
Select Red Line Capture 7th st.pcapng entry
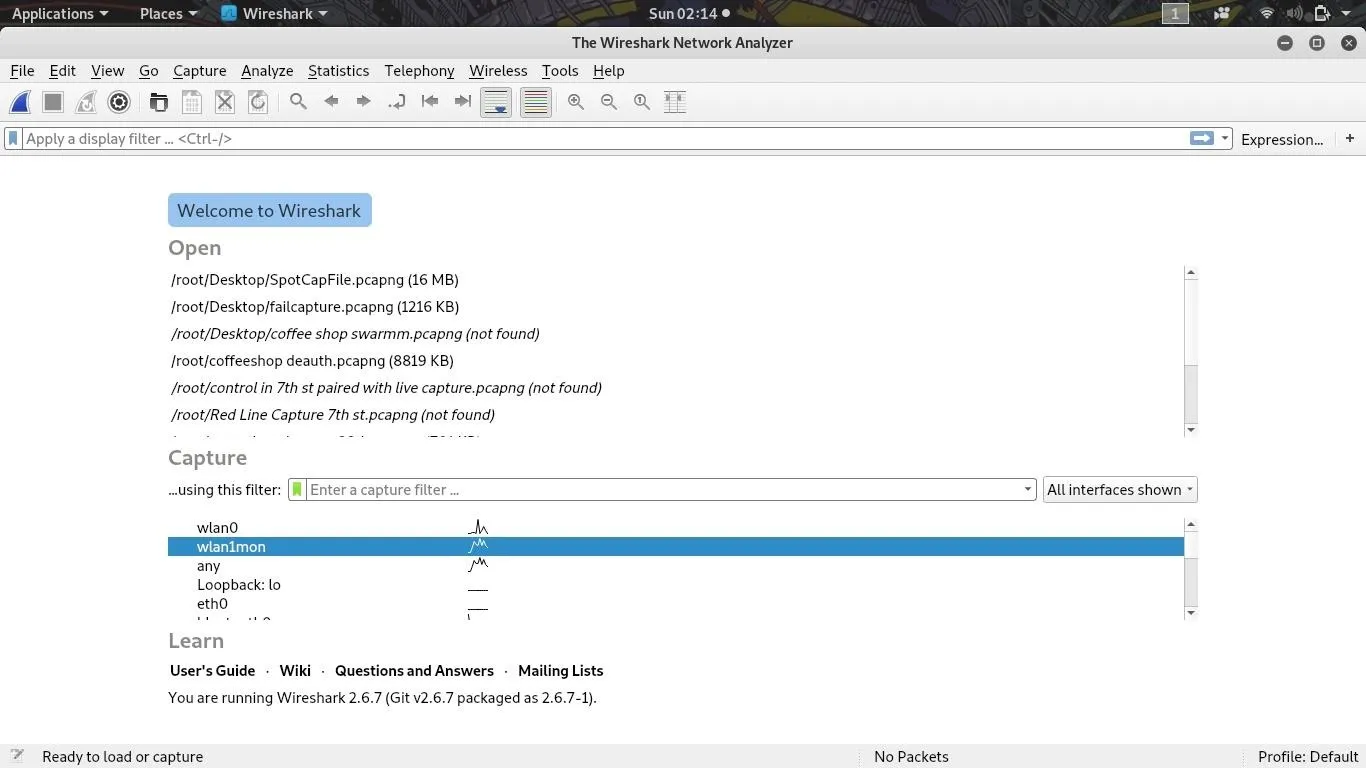(333, 415)
